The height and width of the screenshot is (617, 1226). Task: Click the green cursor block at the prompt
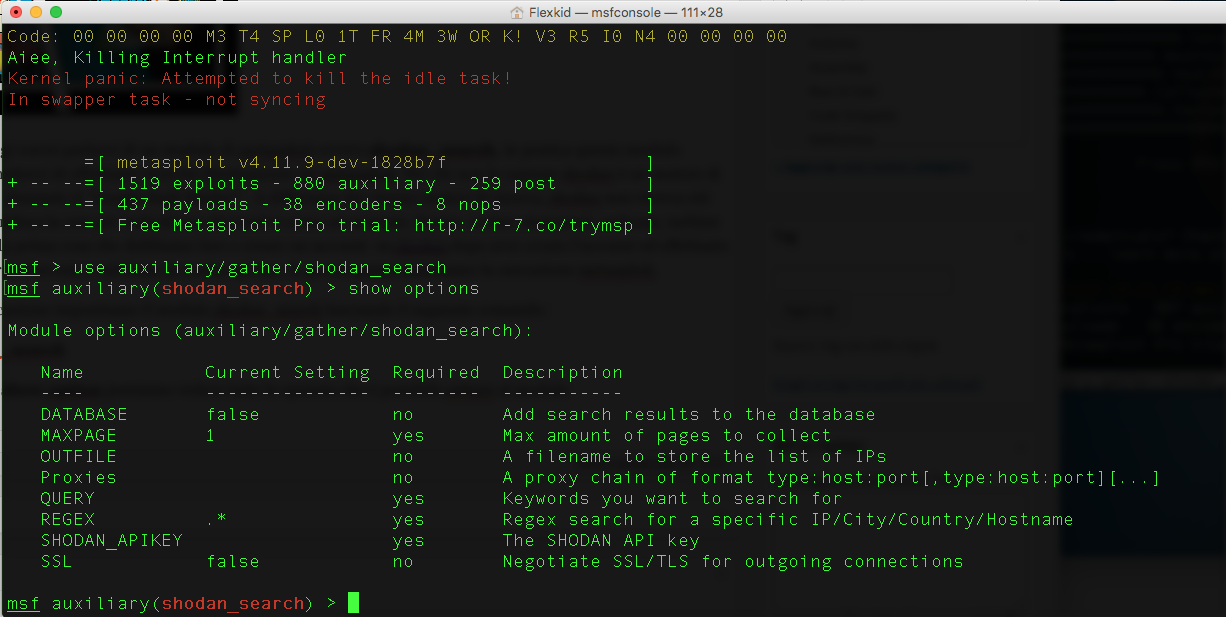353,603
